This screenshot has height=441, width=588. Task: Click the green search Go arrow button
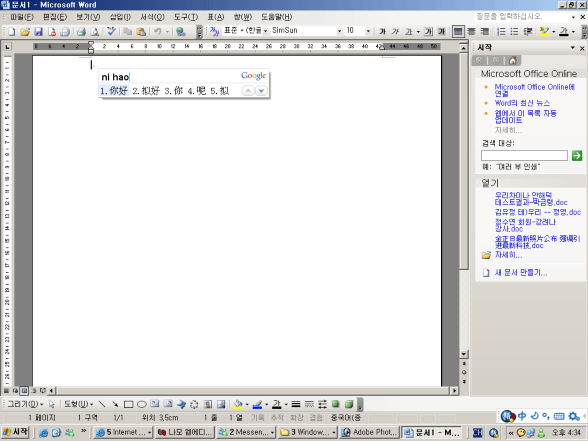click(x=577, y=155)
